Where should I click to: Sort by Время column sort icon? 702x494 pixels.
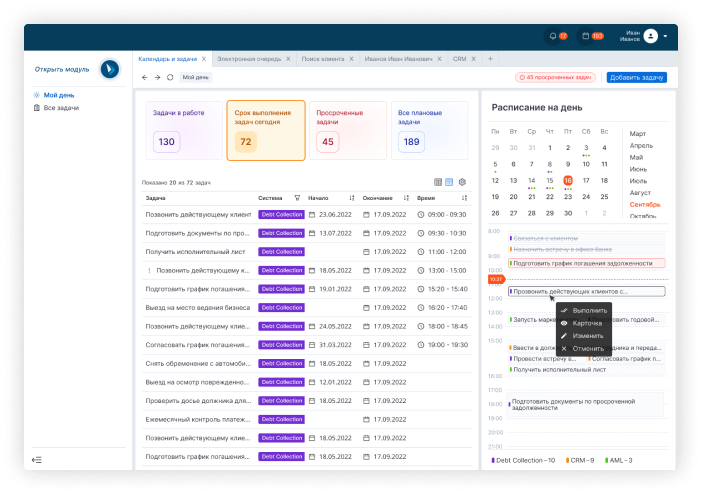click(x=464, y=198)
